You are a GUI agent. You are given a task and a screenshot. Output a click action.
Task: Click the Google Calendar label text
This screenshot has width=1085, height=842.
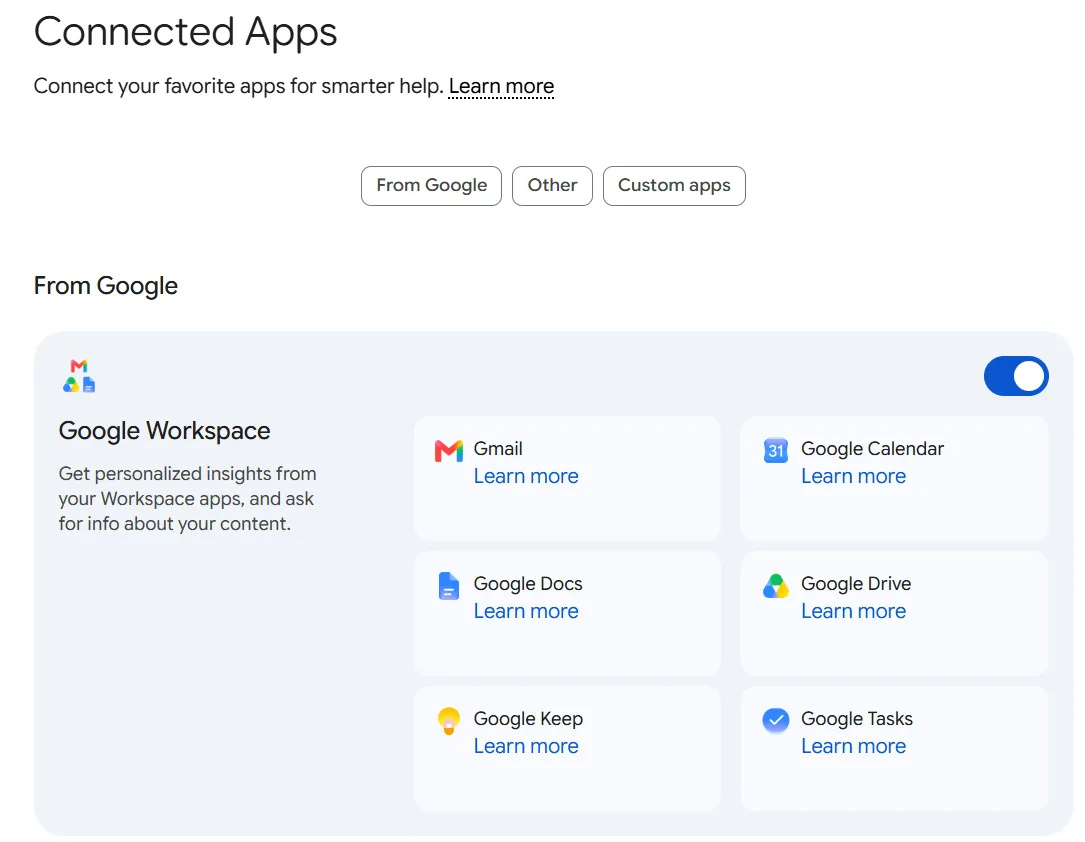pyautogui.click(x=873, y=448)
